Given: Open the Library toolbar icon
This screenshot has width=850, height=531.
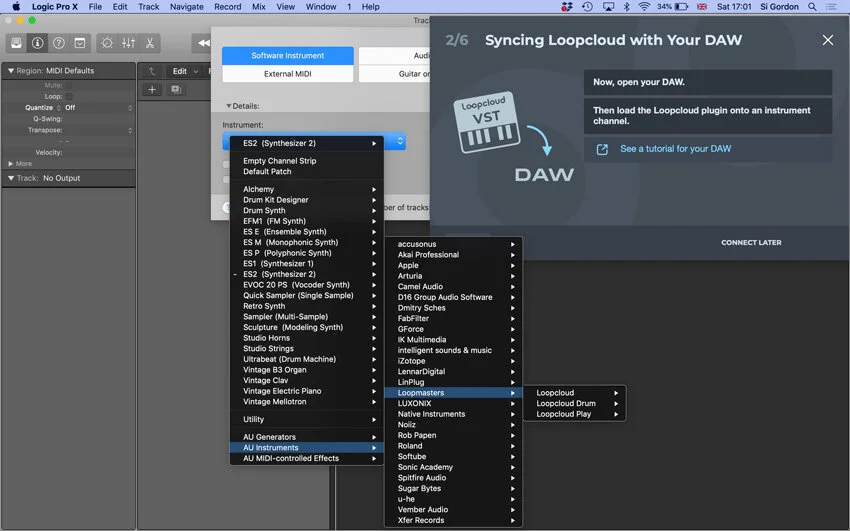Looking at the screenshot, I should tap(16, 43).
